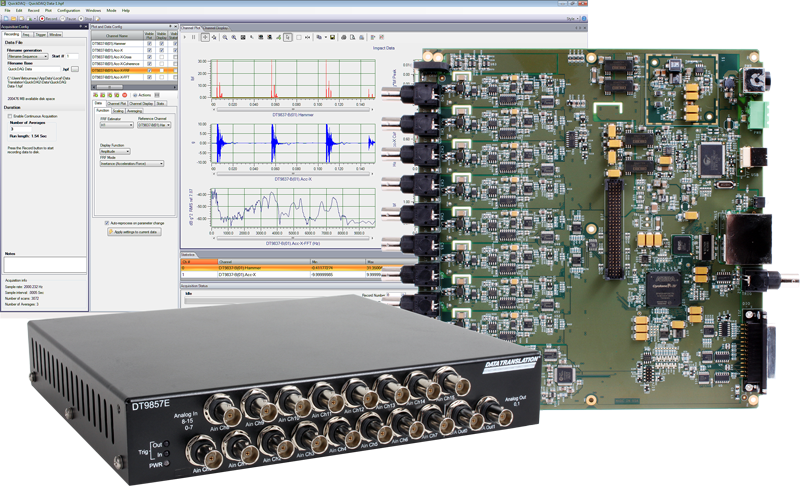The width and height of the screenshot is (800, 487).
Task: Open the Averaging tab
Action: coord(135,111)
